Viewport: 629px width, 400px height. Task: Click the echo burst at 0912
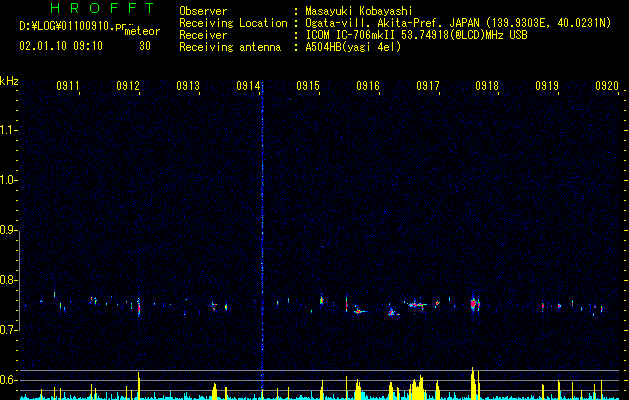139,307
